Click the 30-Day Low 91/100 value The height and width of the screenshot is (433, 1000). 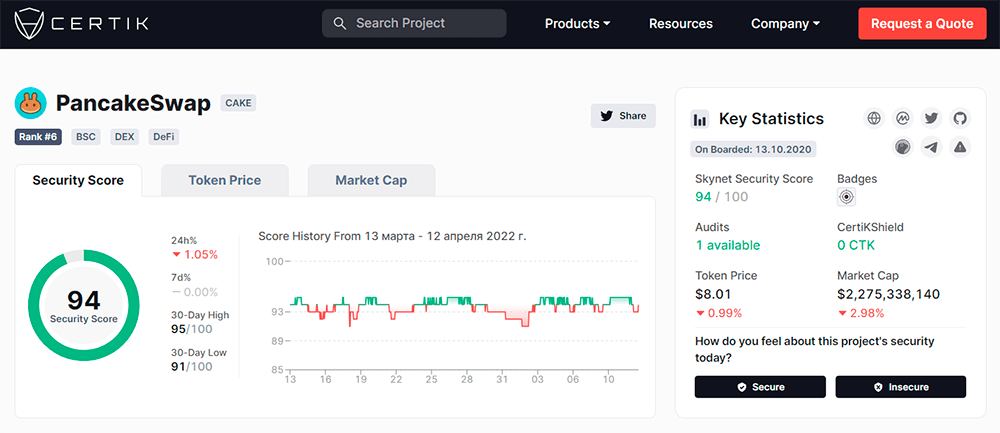click(x=191, y=367)
